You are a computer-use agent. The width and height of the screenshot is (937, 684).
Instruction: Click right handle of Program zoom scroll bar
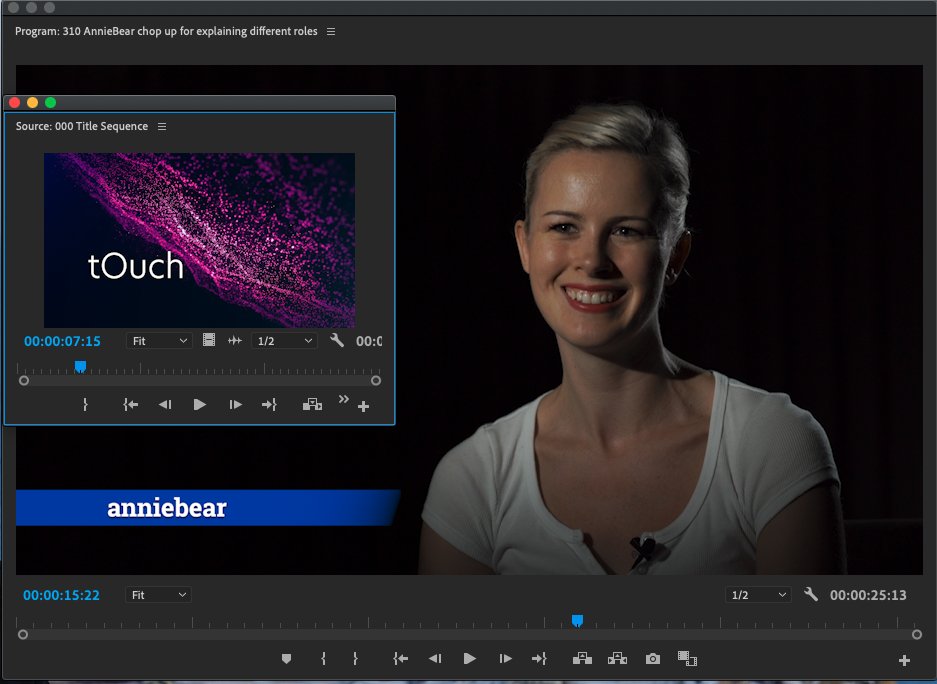[917, 634]
